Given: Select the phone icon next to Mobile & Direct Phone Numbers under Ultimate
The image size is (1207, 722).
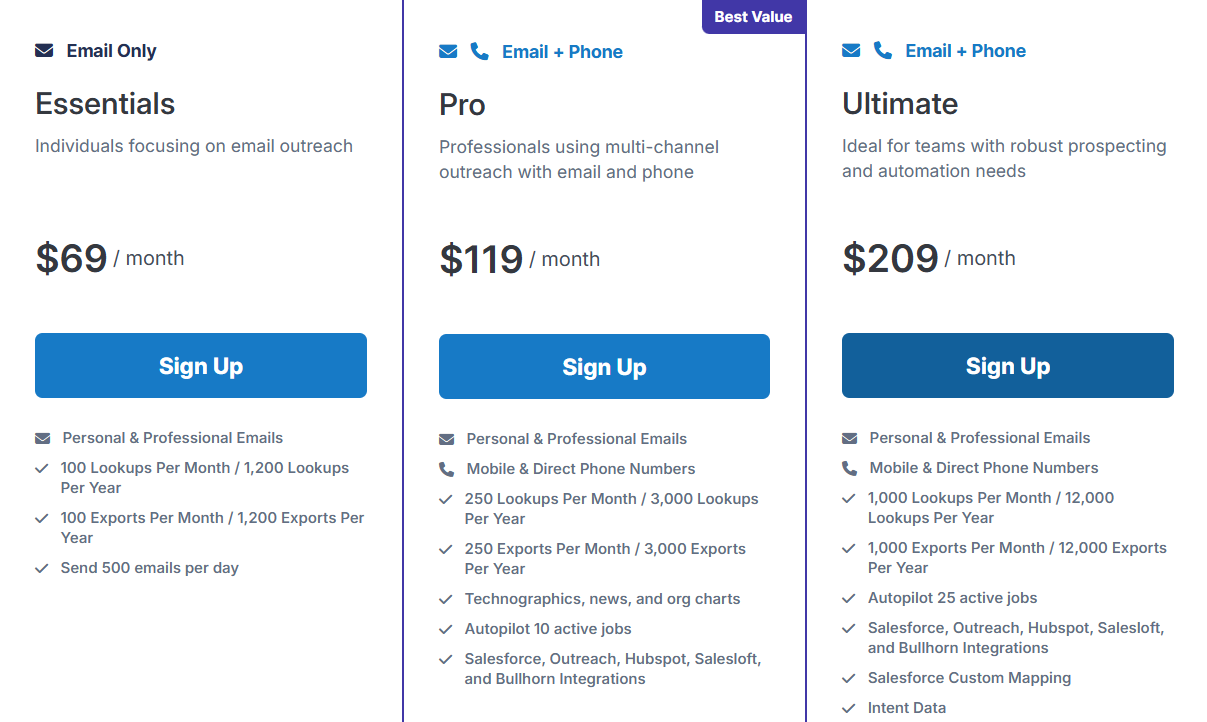Looking at the screenshot, I should click(849, 468).
